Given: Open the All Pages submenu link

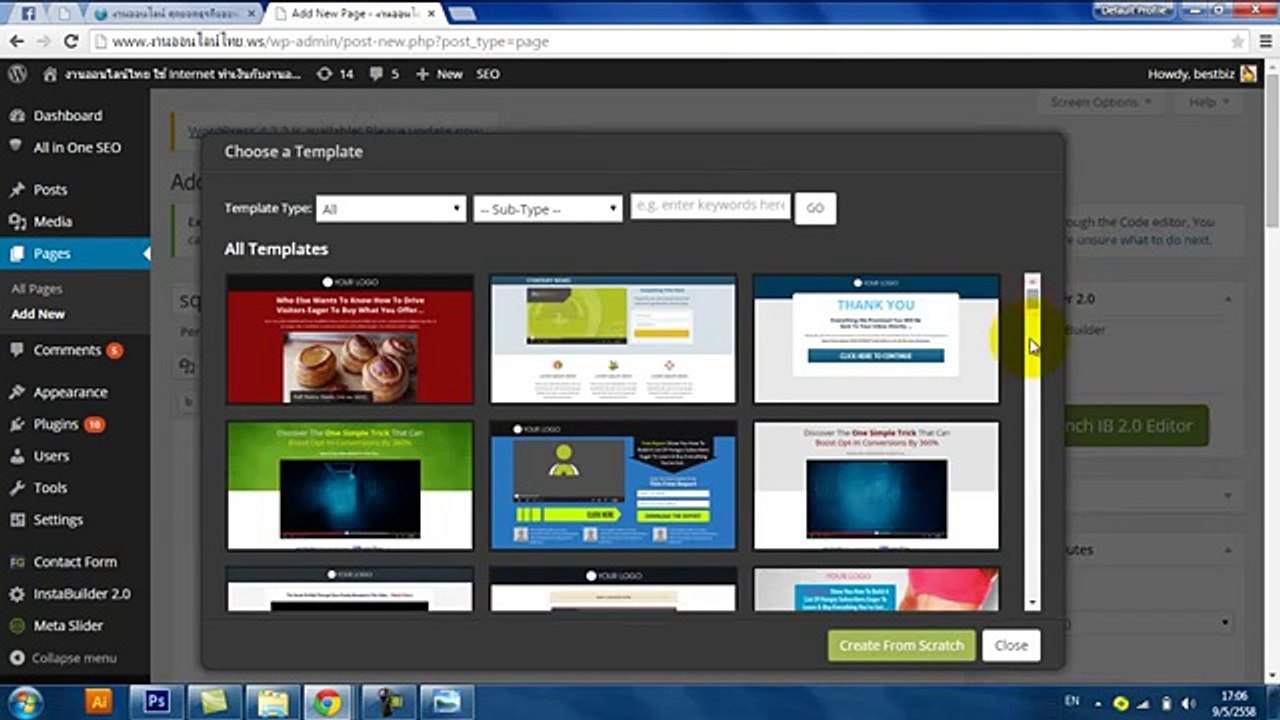Looking at the screenshot, I should [37, 289].
